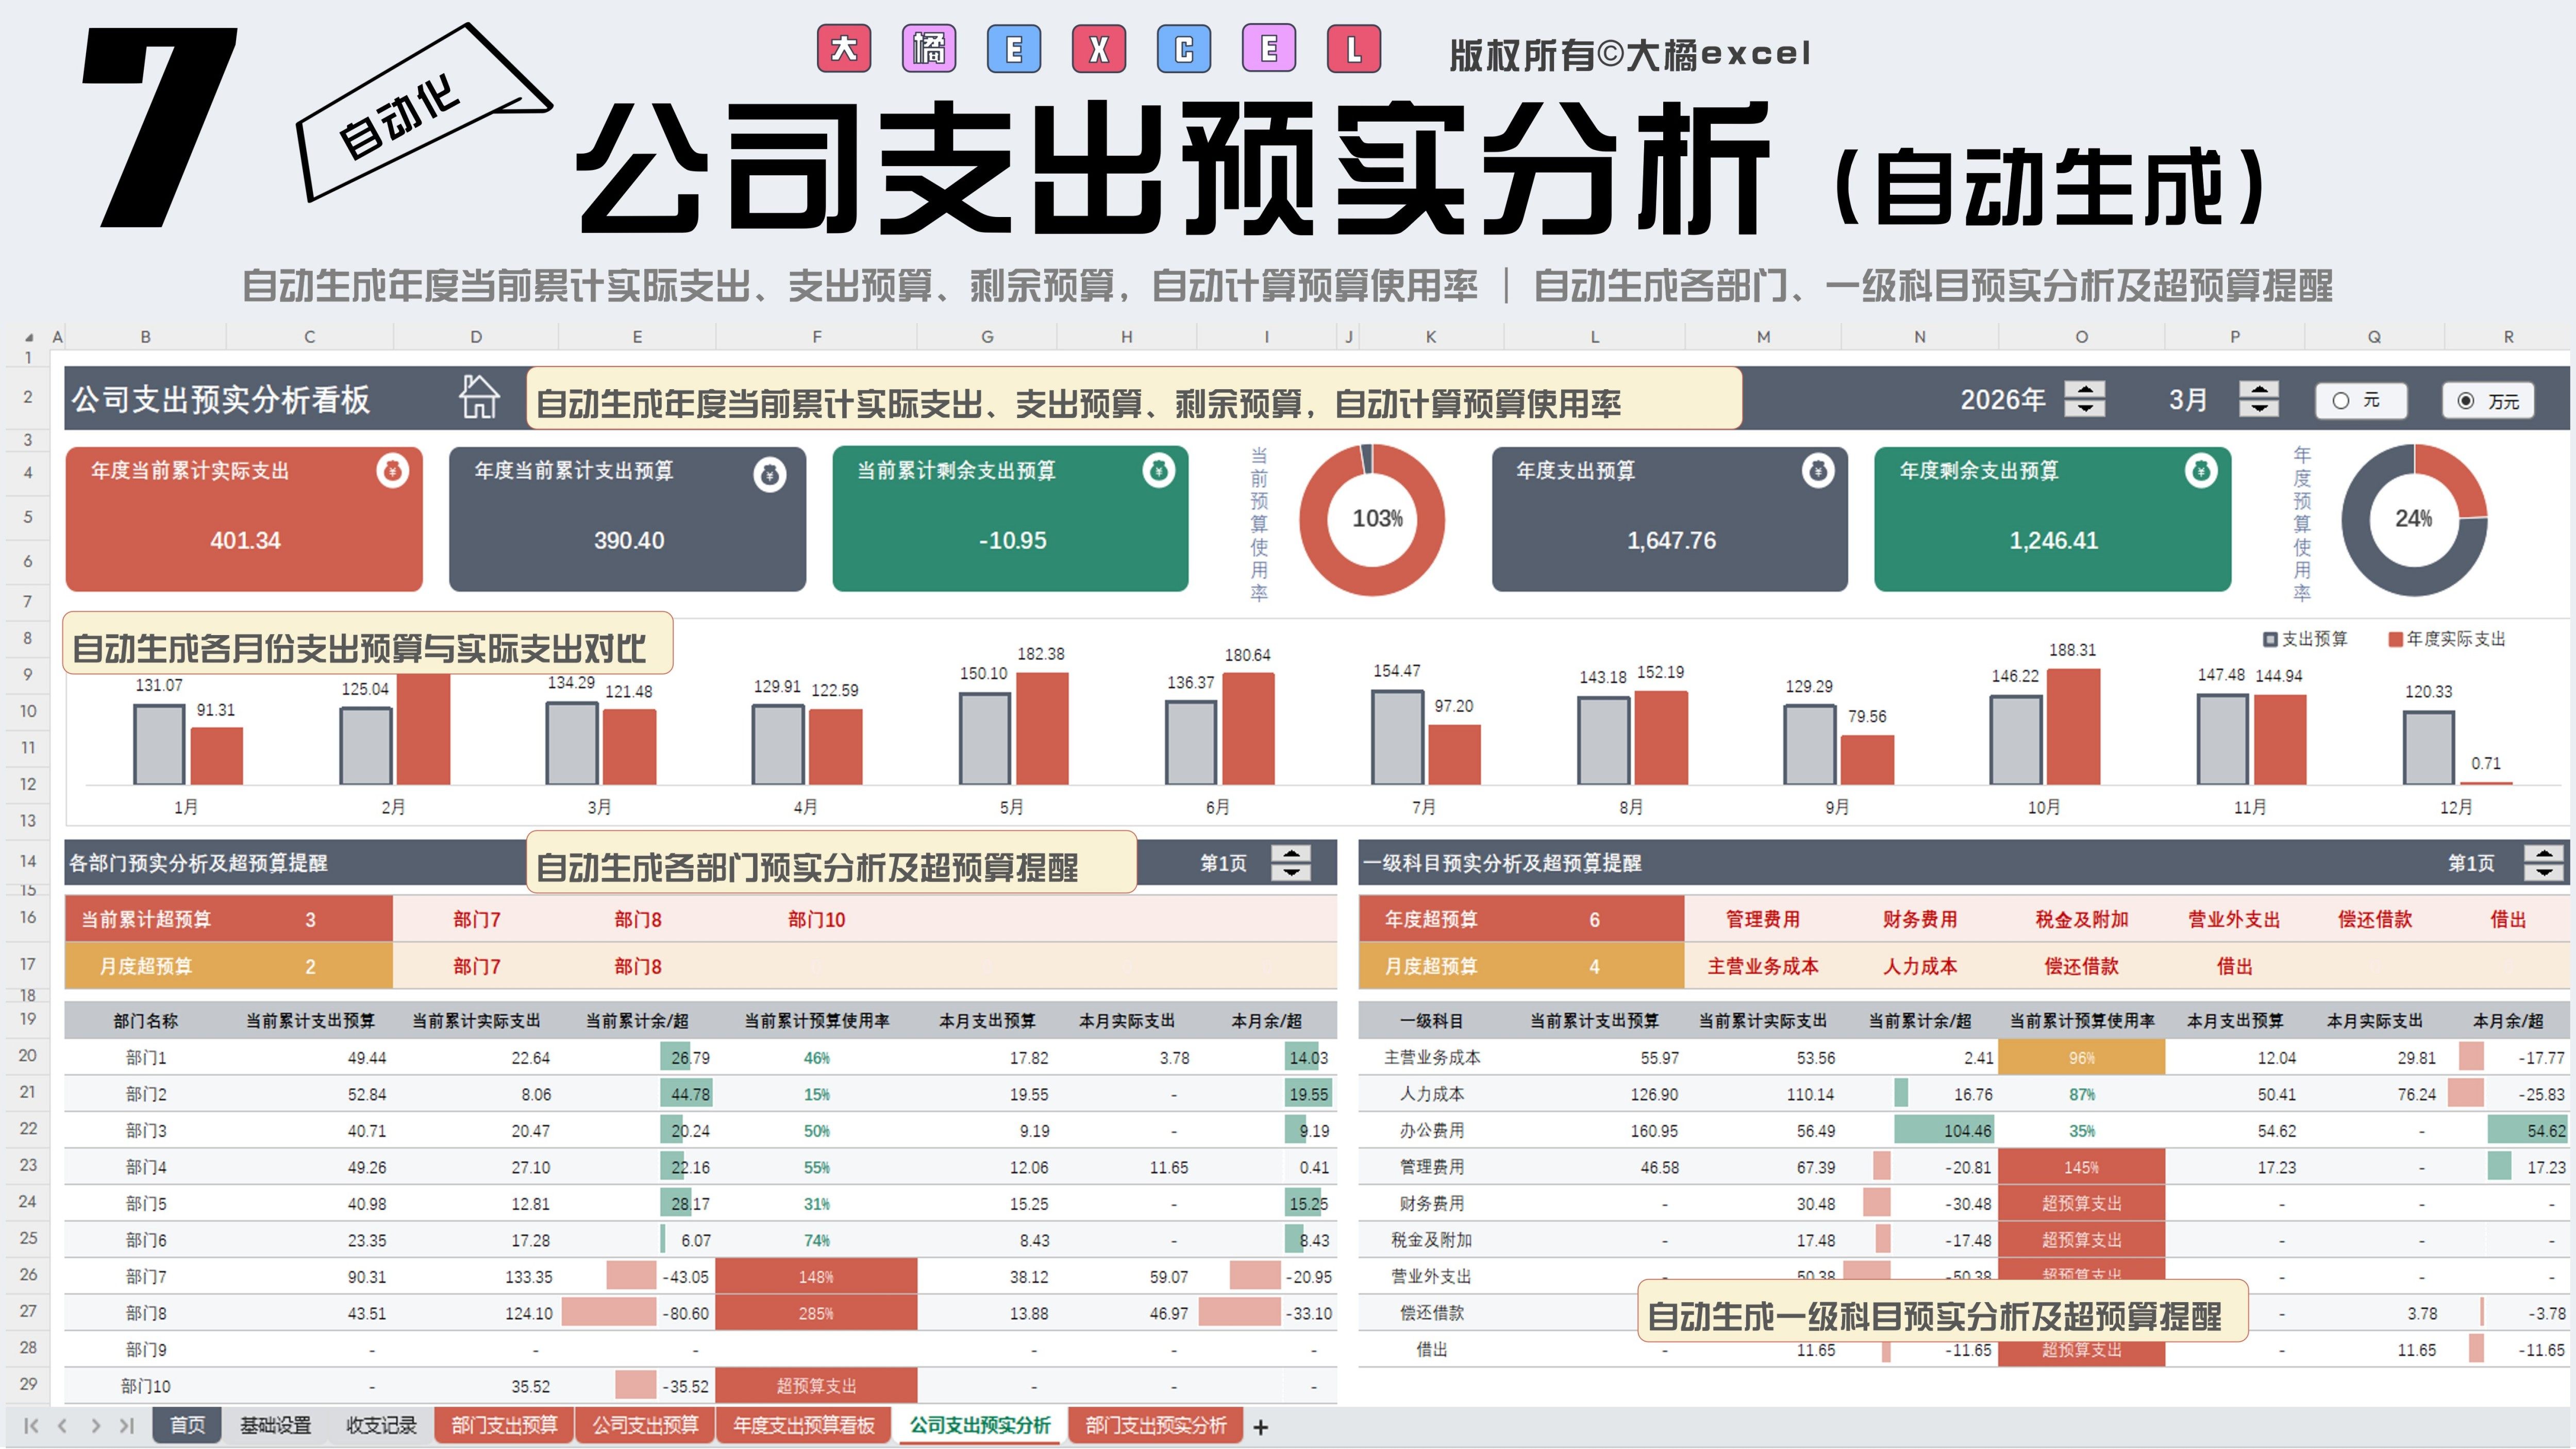Click money bag icon on 年度当前累计实际支出 card
This screenshot has width=2576, height=1449.
point(392,470)
